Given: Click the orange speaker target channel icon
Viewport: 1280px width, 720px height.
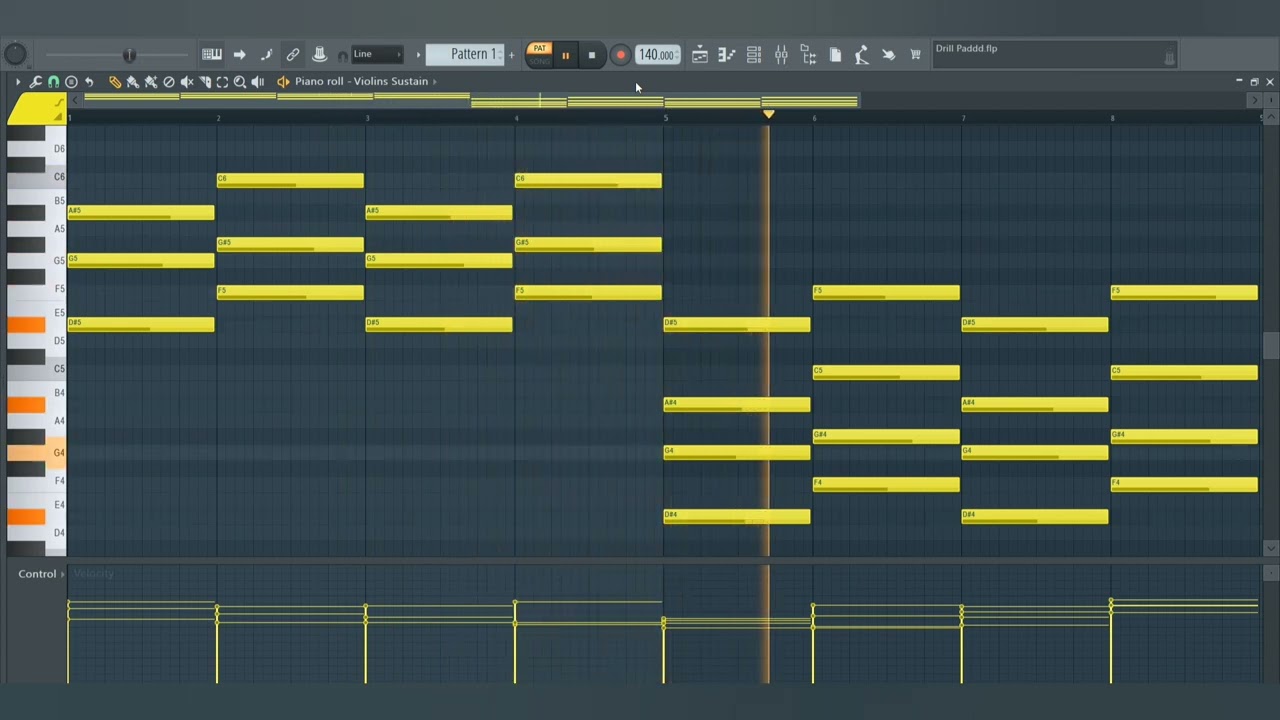Looking at the screenshot, I should (x=283, y=82).
